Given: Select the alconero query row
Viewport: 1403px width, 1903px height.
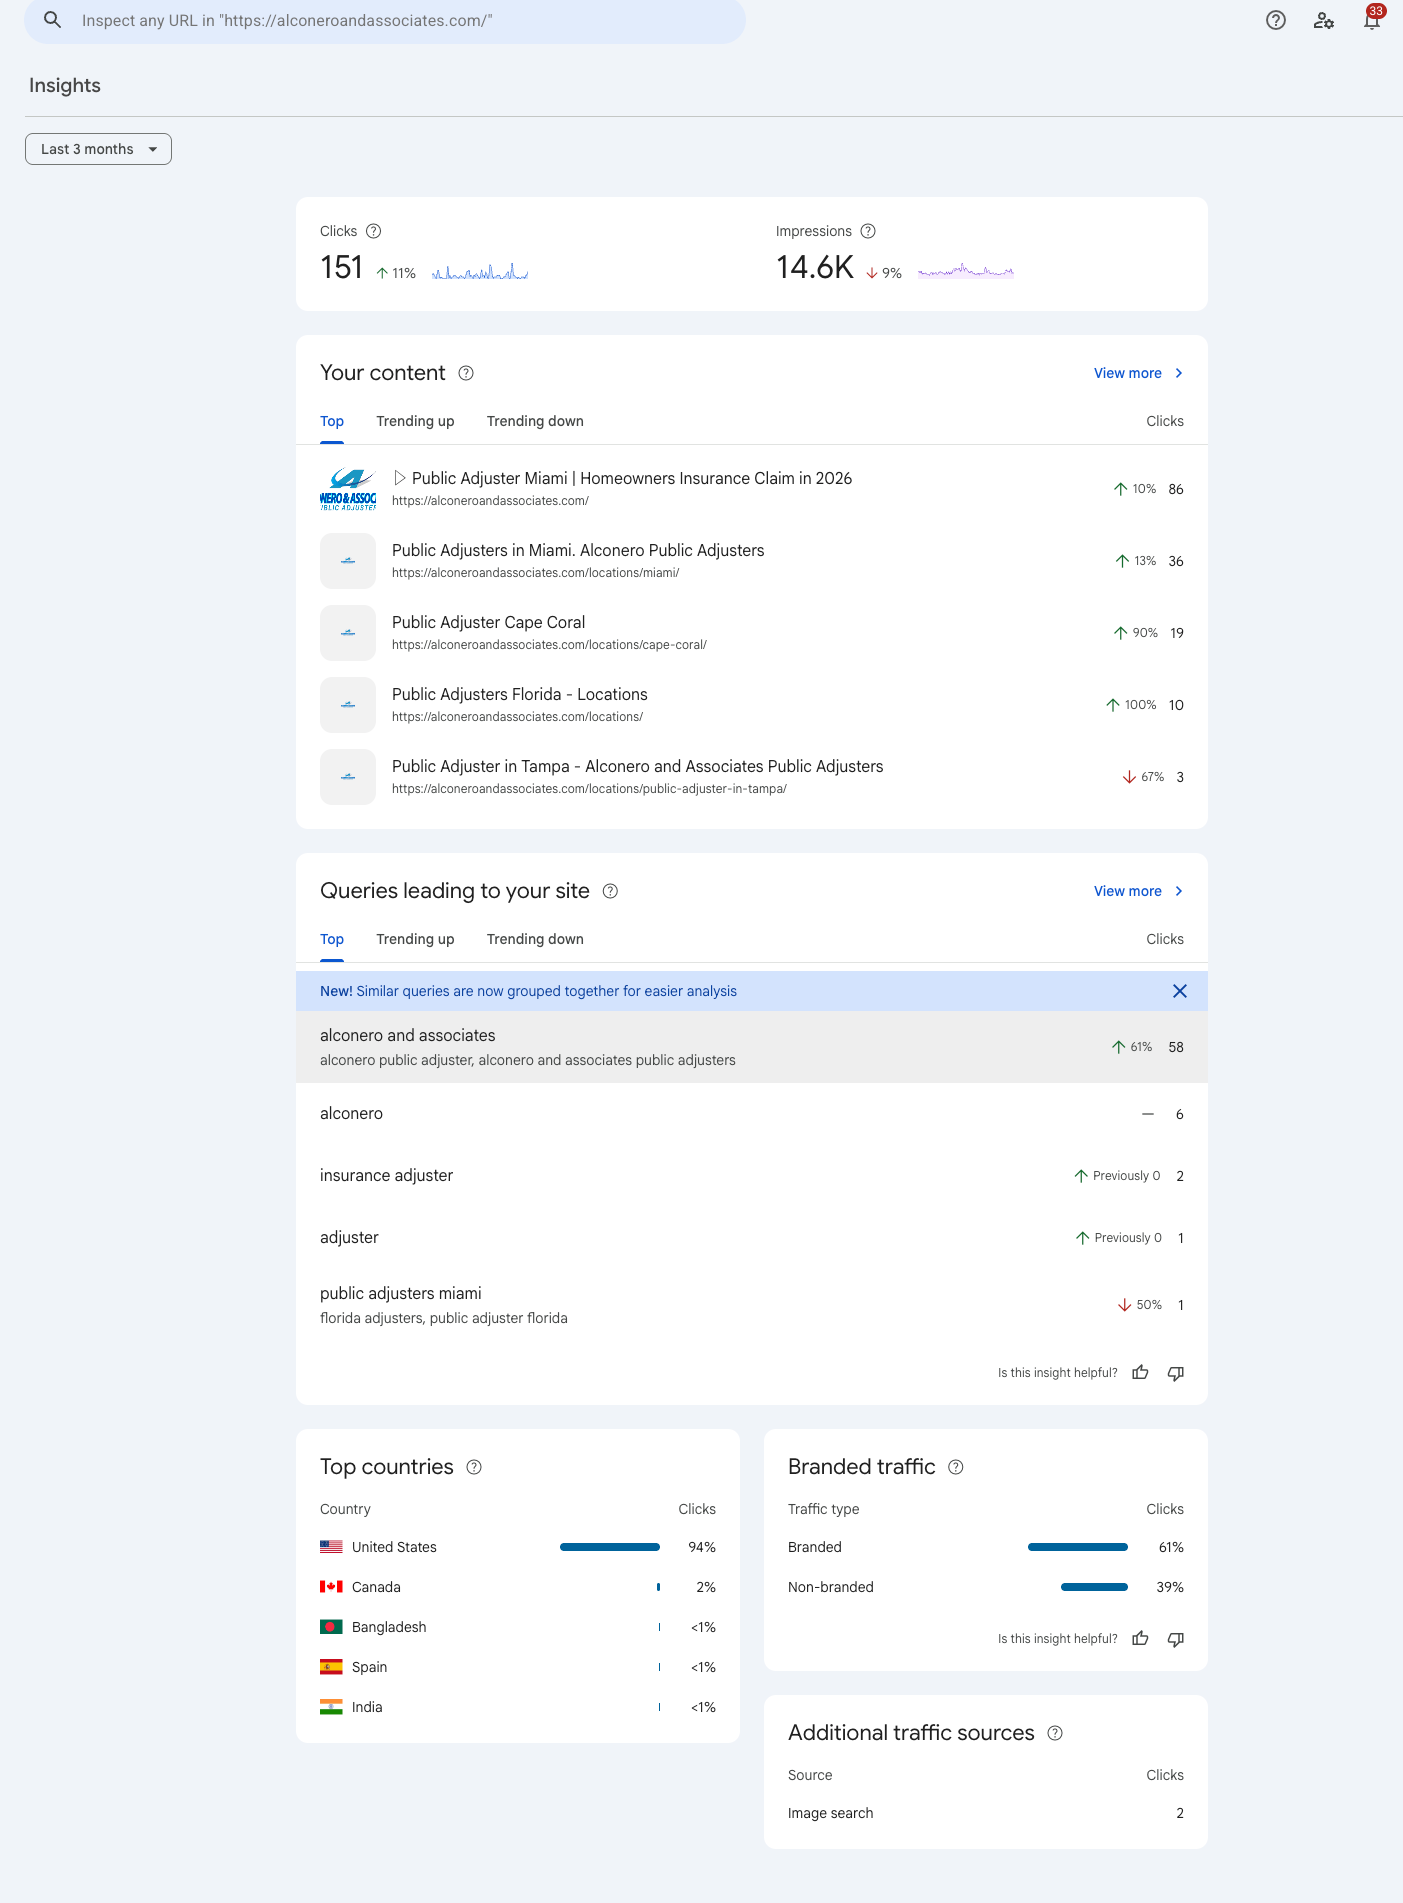Looking at the screenshot, I should coord(752,1114).
